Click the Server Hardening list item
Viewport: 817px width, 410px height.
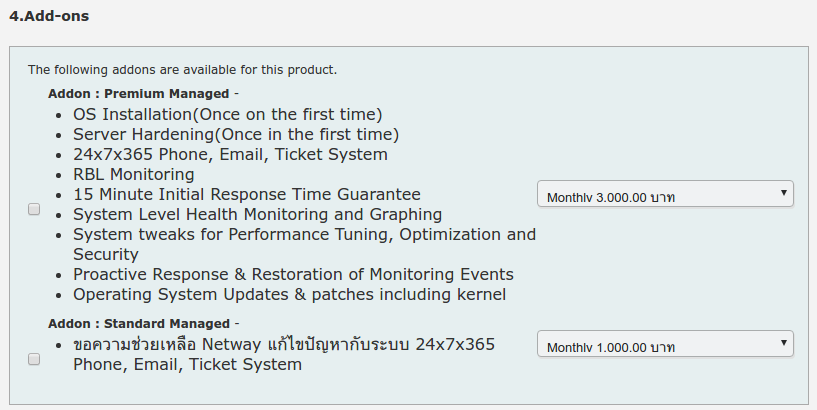236,135
